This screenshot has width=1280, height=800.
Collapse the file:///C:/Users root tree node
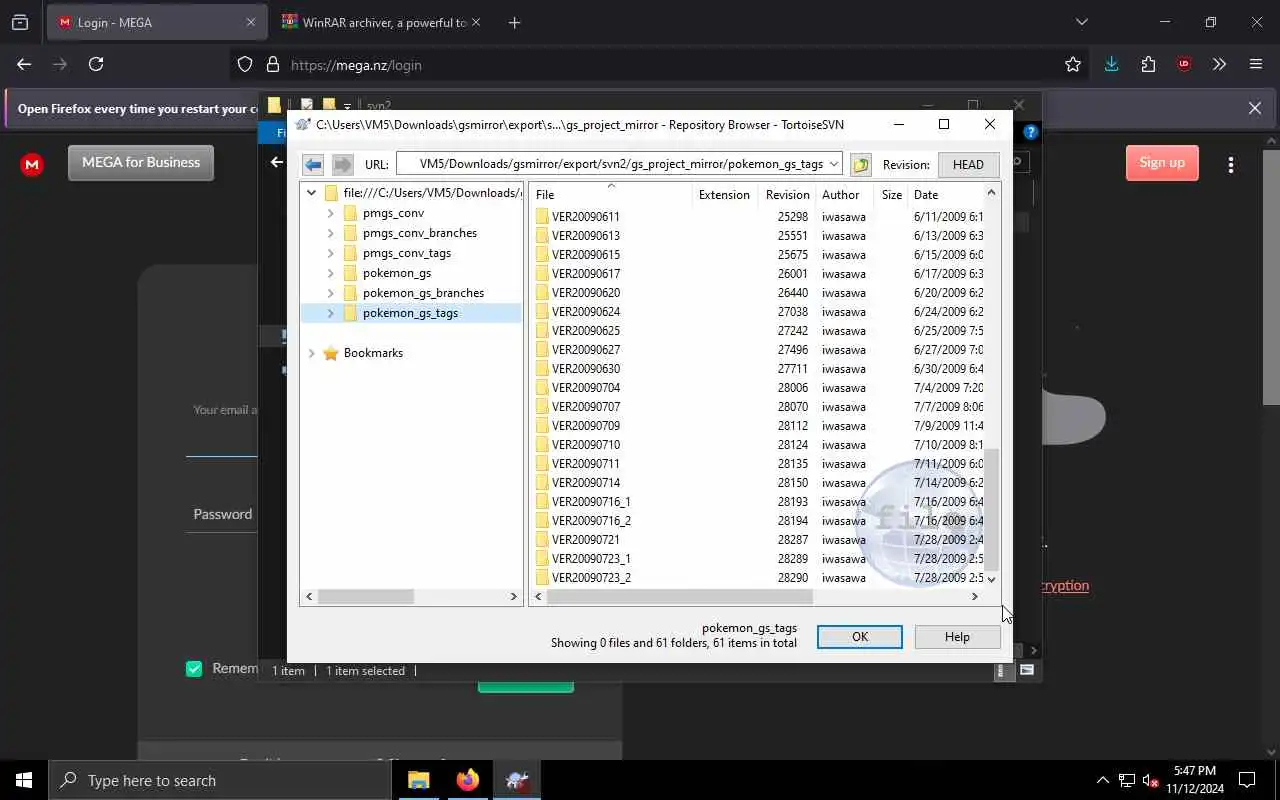coord(311,193)
